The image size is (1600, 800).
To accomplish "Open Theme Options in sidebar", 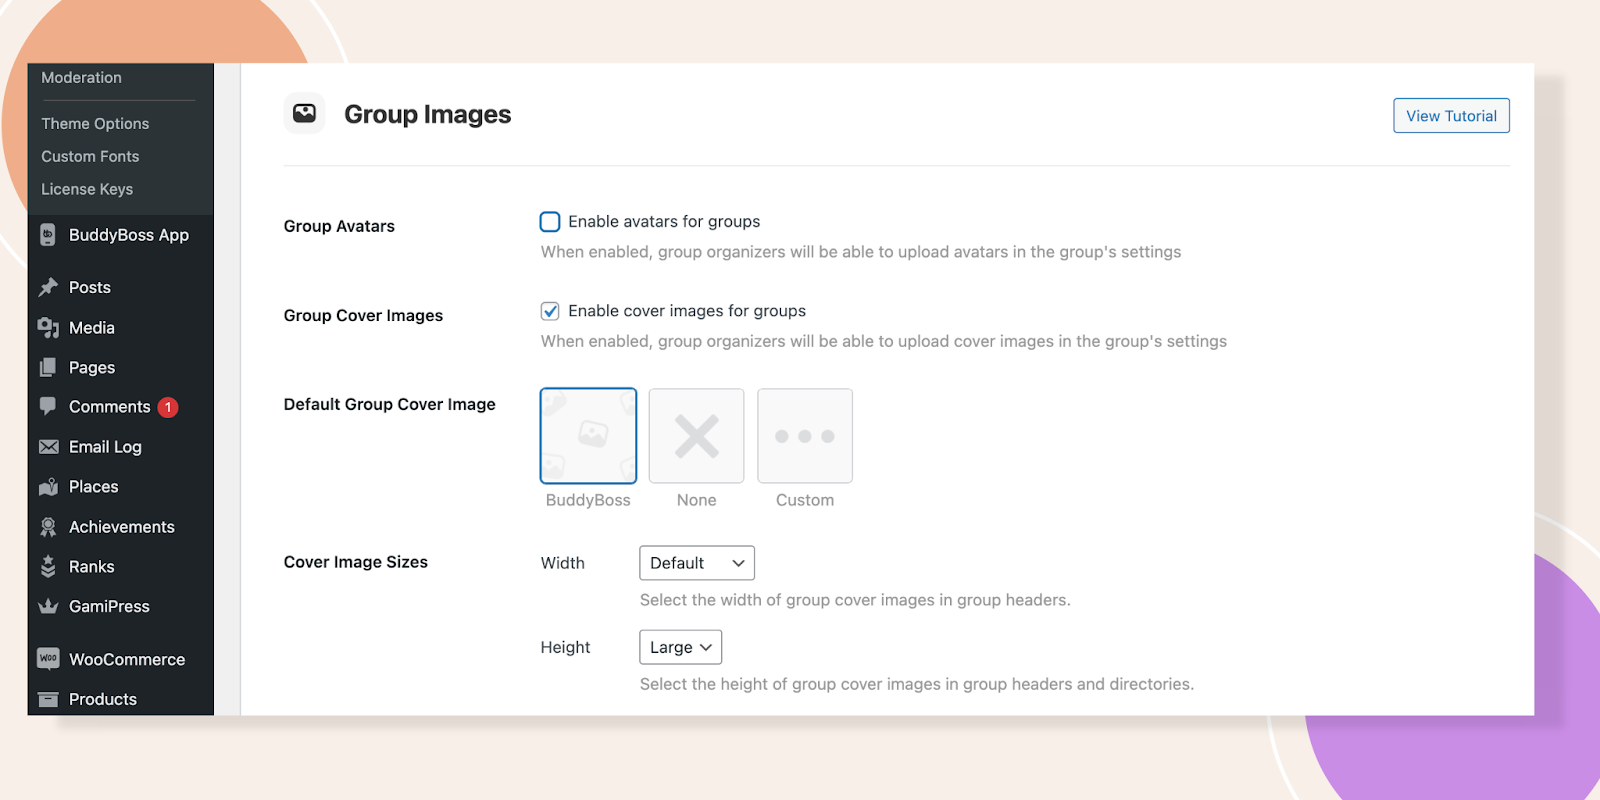I will (x=95, y=123).
